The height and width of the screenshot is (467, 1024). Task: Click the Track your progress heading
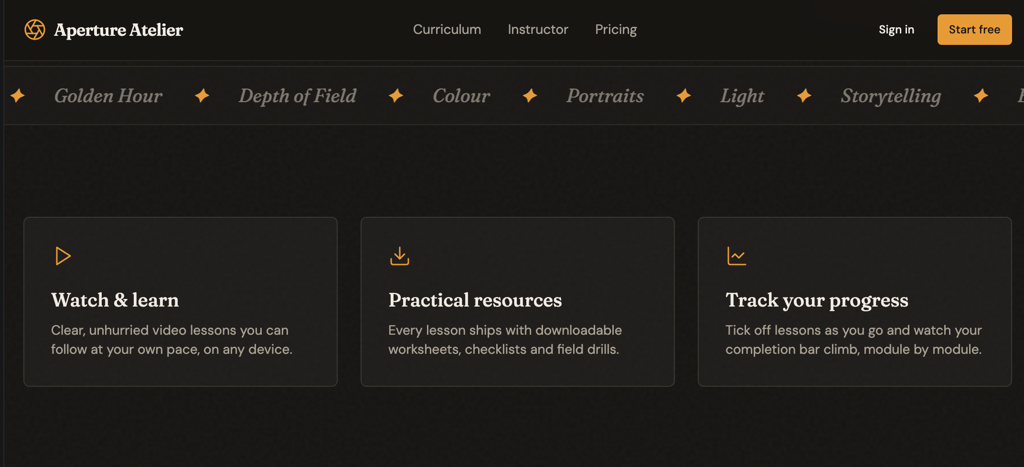point(817,300)
